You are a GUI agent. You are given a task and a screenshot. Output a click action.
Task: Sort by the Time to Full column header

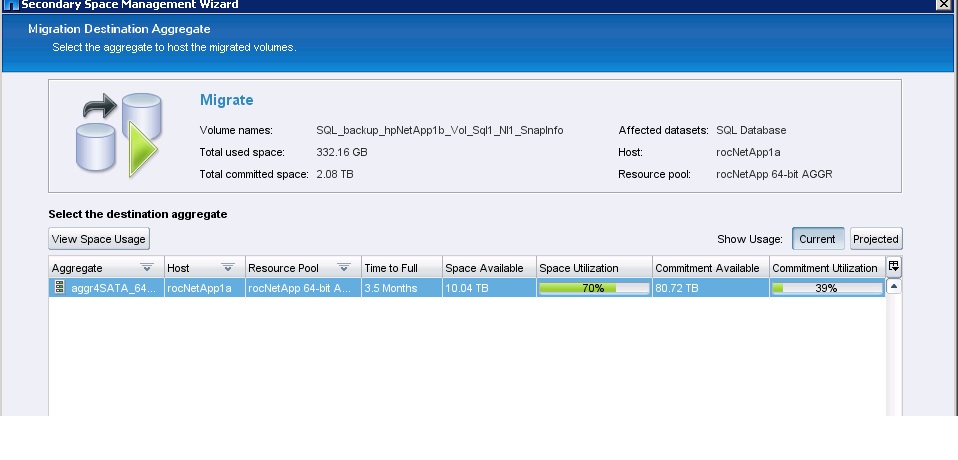400,268
